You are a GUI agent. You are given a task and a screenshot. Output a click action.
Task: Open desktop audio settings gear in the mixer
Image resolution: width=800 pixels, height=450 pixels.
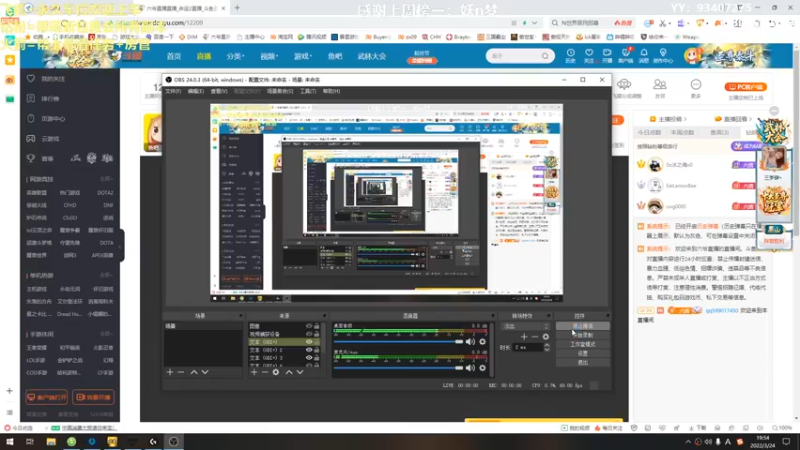482,341
